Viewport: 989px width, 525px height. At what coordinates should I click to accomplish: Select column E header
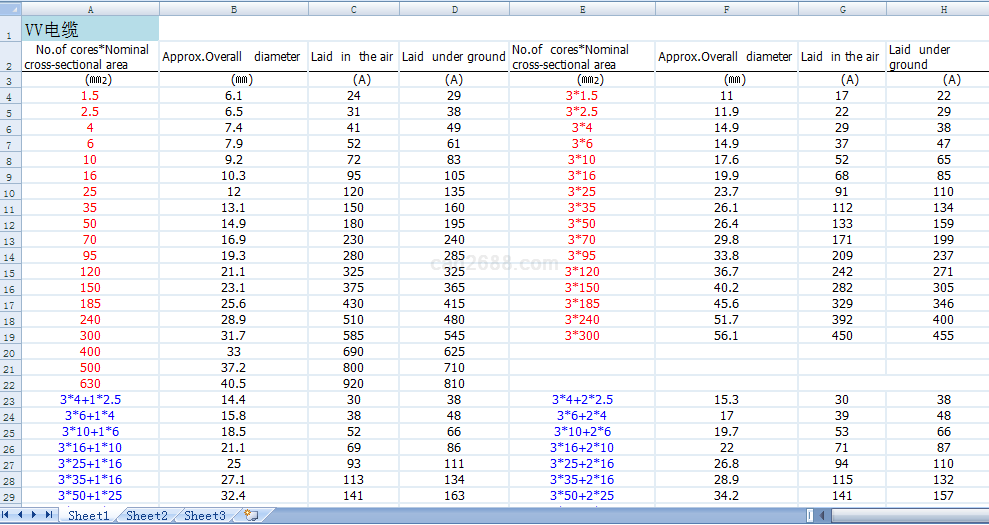pyautogui.click(x=582, y=8)
